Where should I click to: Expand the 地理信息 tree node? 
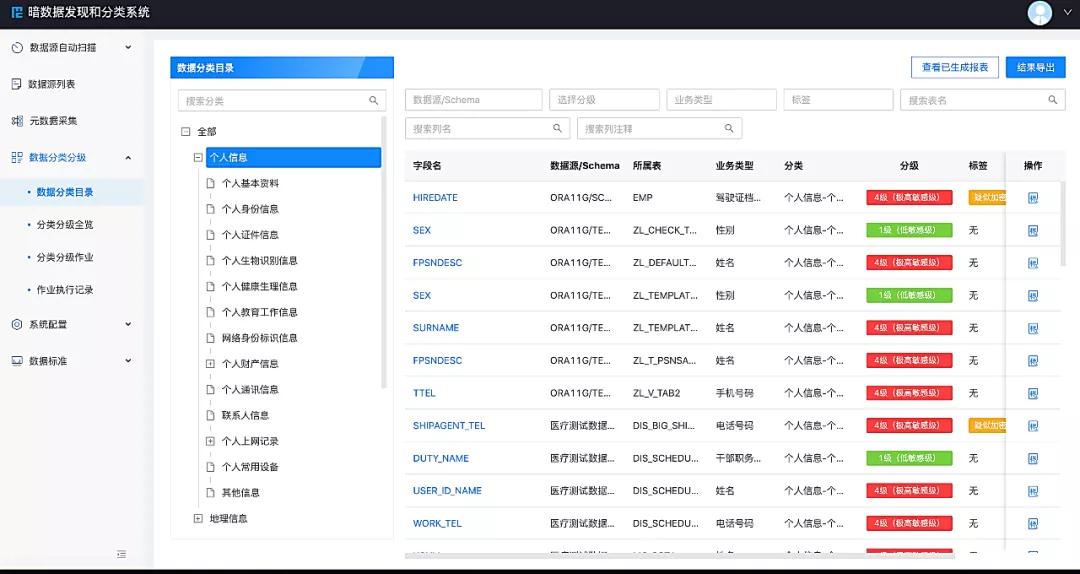(198, 518)
